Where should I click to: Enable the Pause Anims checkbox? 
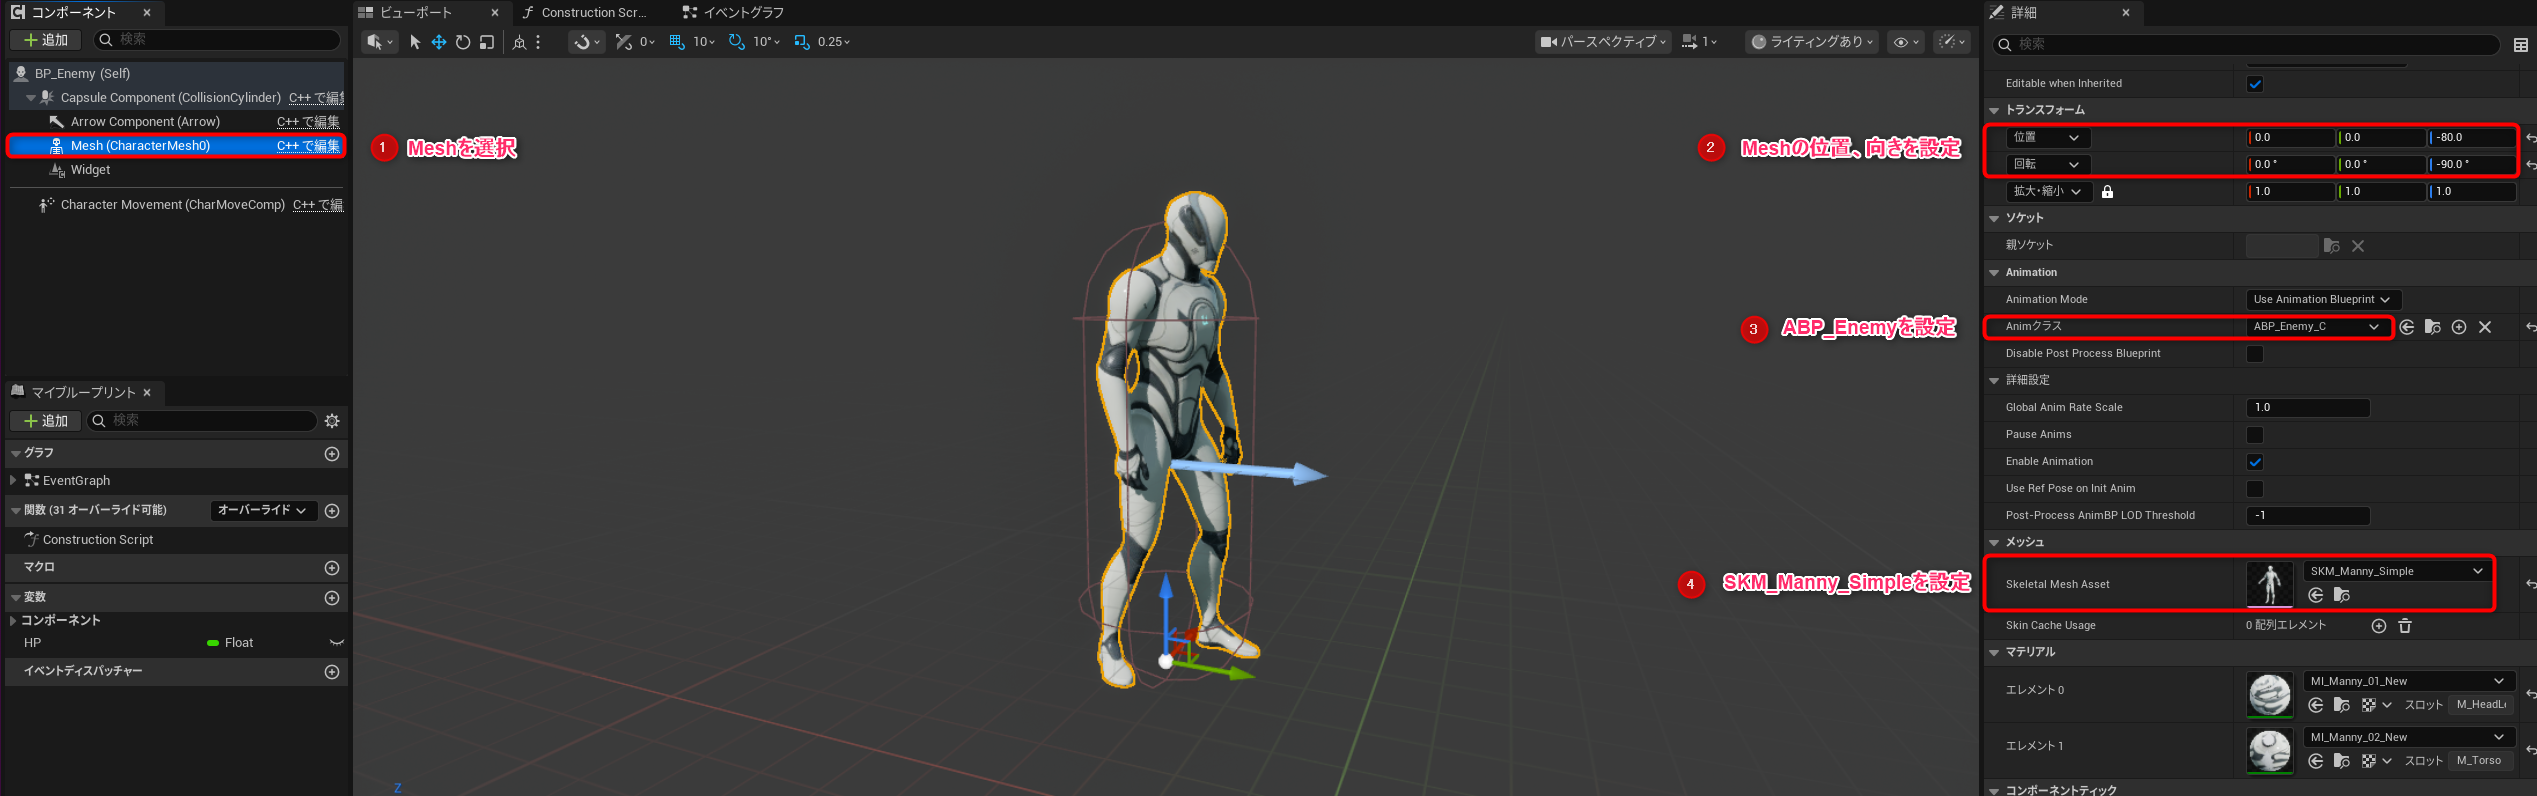tap(2255, 435)
